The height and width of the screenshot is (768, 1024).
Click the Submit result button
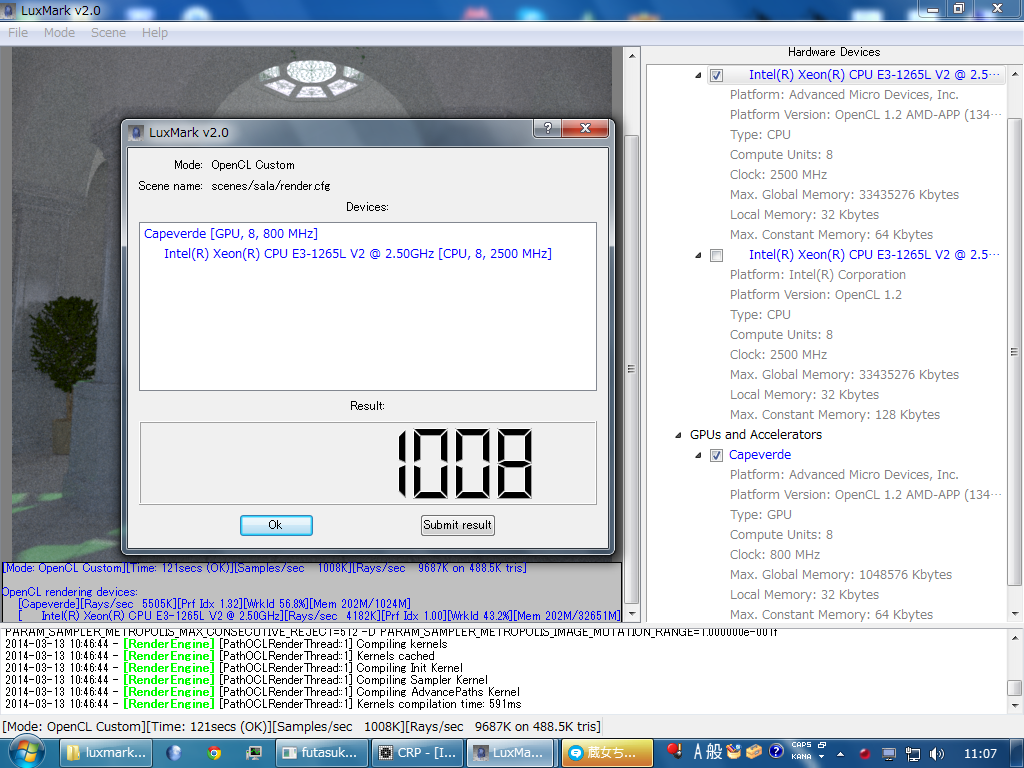(458, 525)
